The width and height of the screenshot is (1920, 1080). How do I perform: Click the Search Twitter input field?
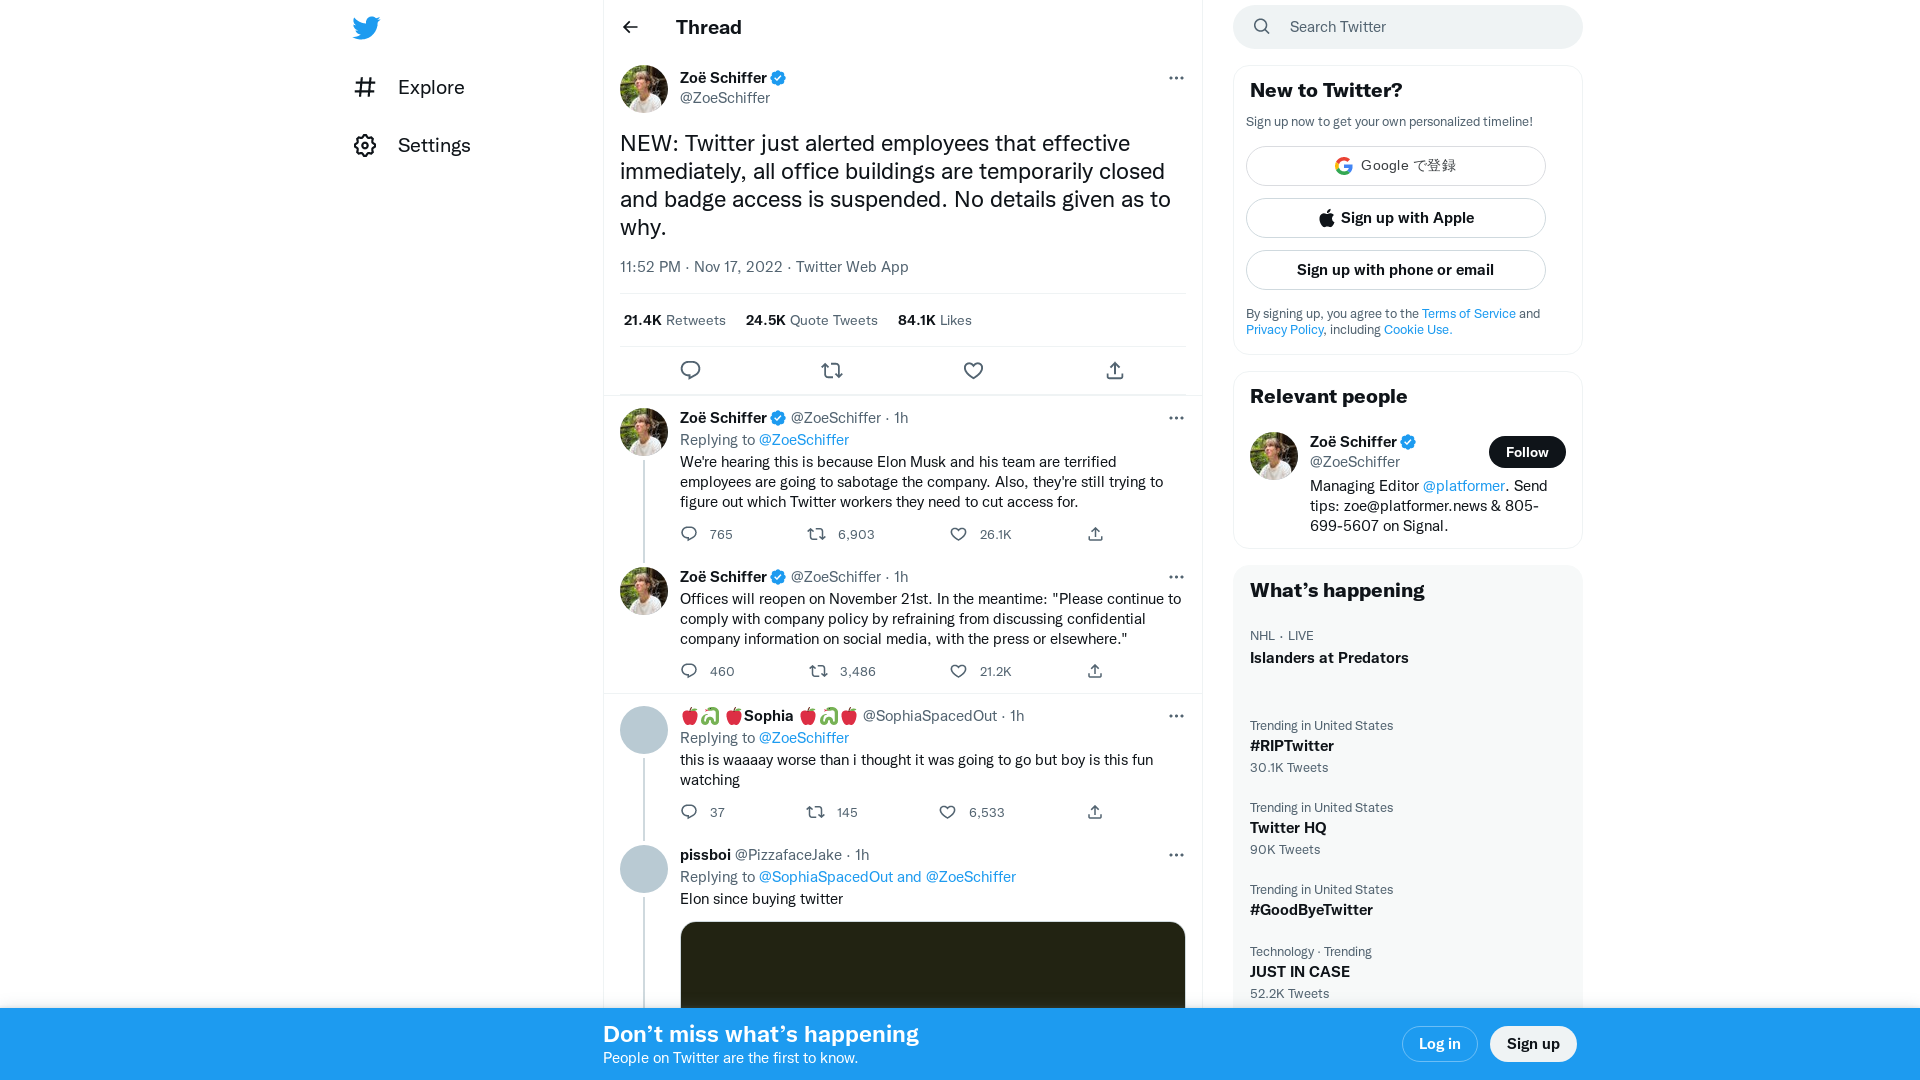coord(1407,27)
